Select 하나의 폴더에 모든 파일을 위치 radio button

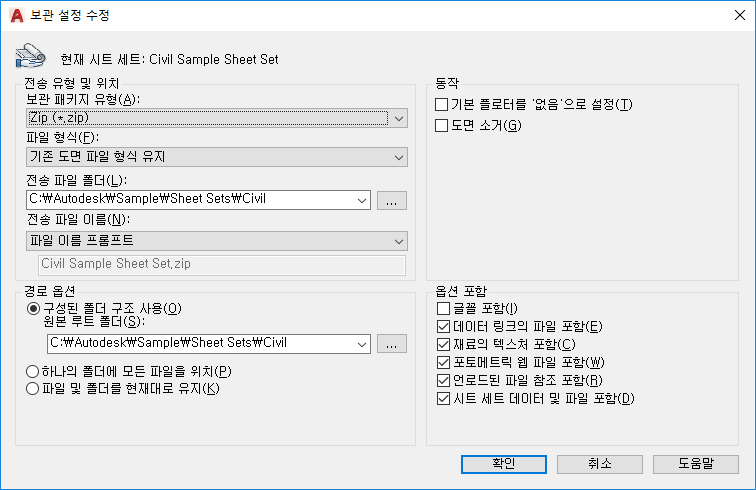34,372
